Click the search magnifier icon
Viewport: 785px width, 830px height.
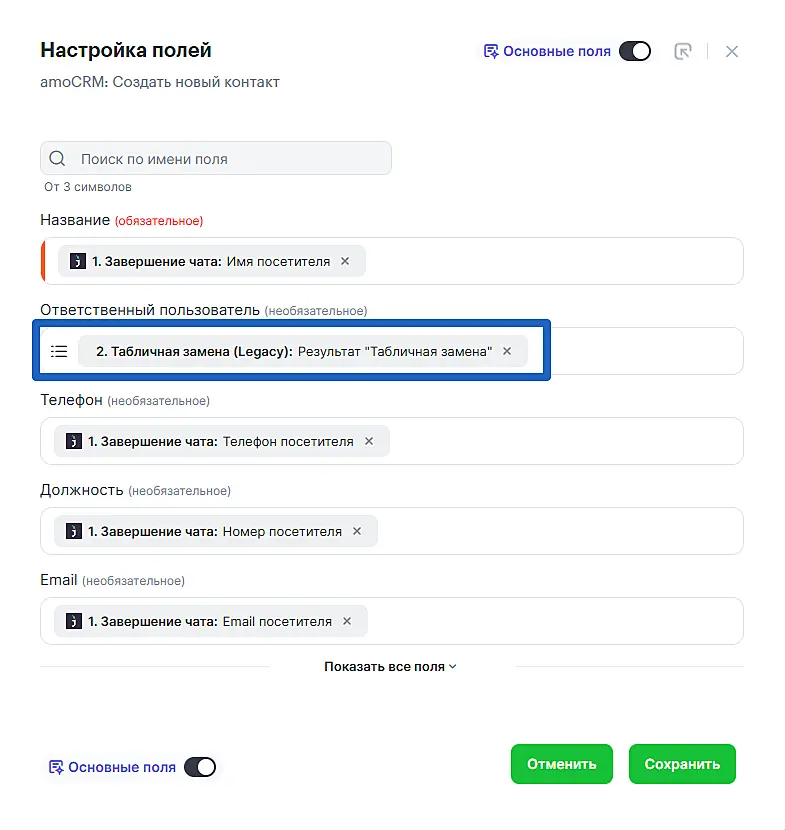[x=57, y=159]
